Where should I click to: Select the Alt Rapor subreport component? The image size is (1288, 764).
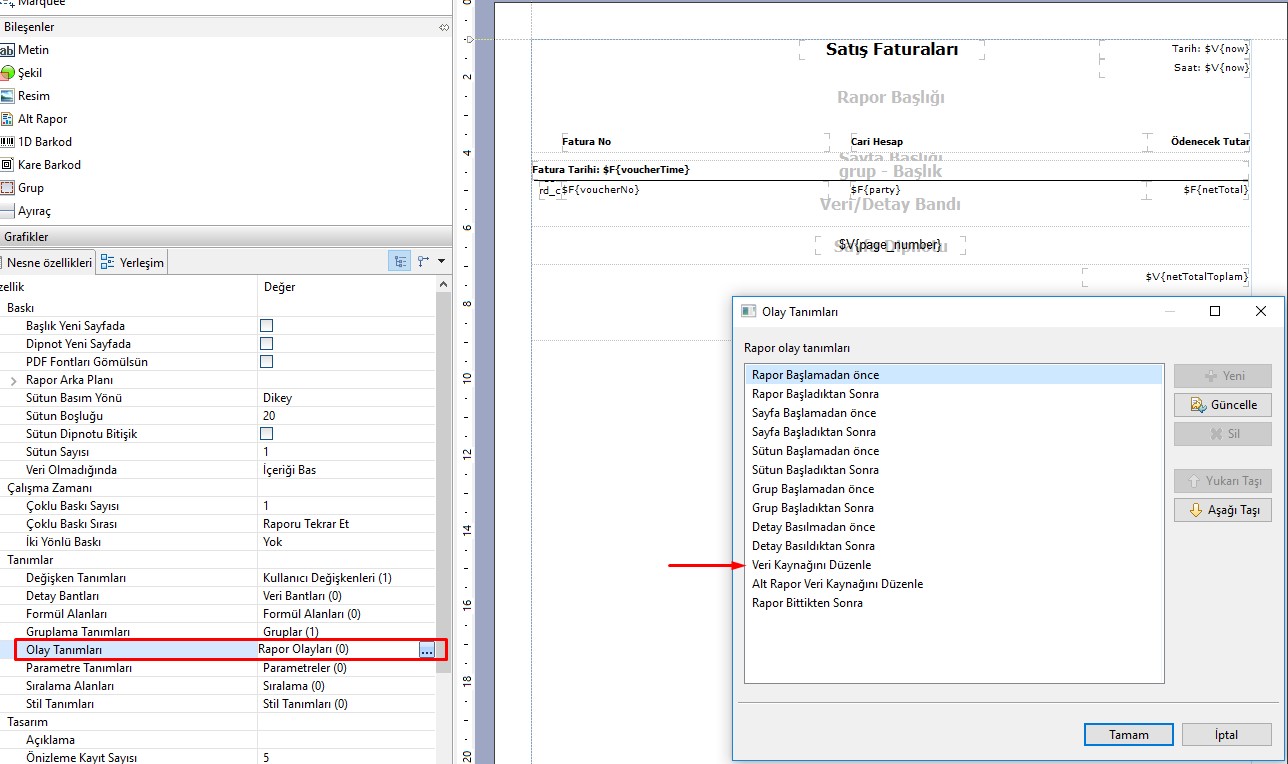point(8,119)
